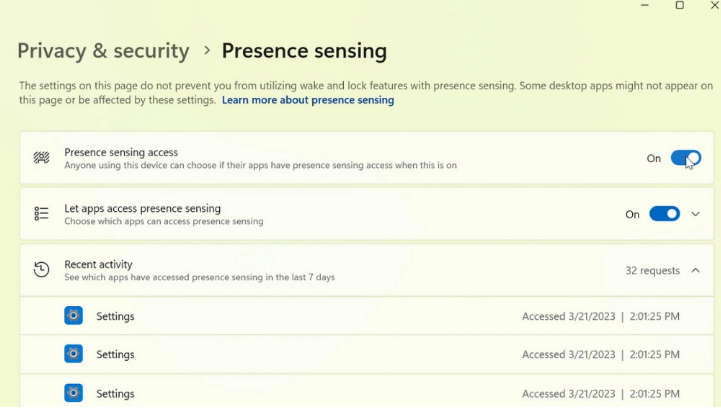Click the list icon beside Let apps access
This screenshot has height=413, width=721.
point(41,214)
